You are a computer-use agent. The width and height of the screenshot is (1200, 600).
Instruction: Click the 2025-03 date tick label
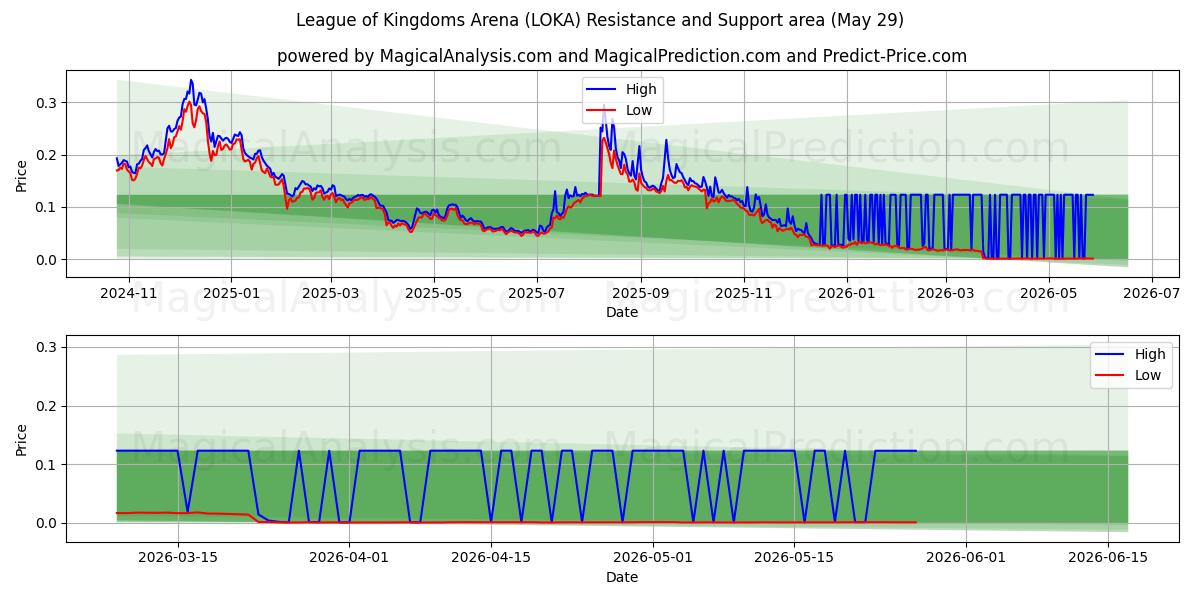330,294
